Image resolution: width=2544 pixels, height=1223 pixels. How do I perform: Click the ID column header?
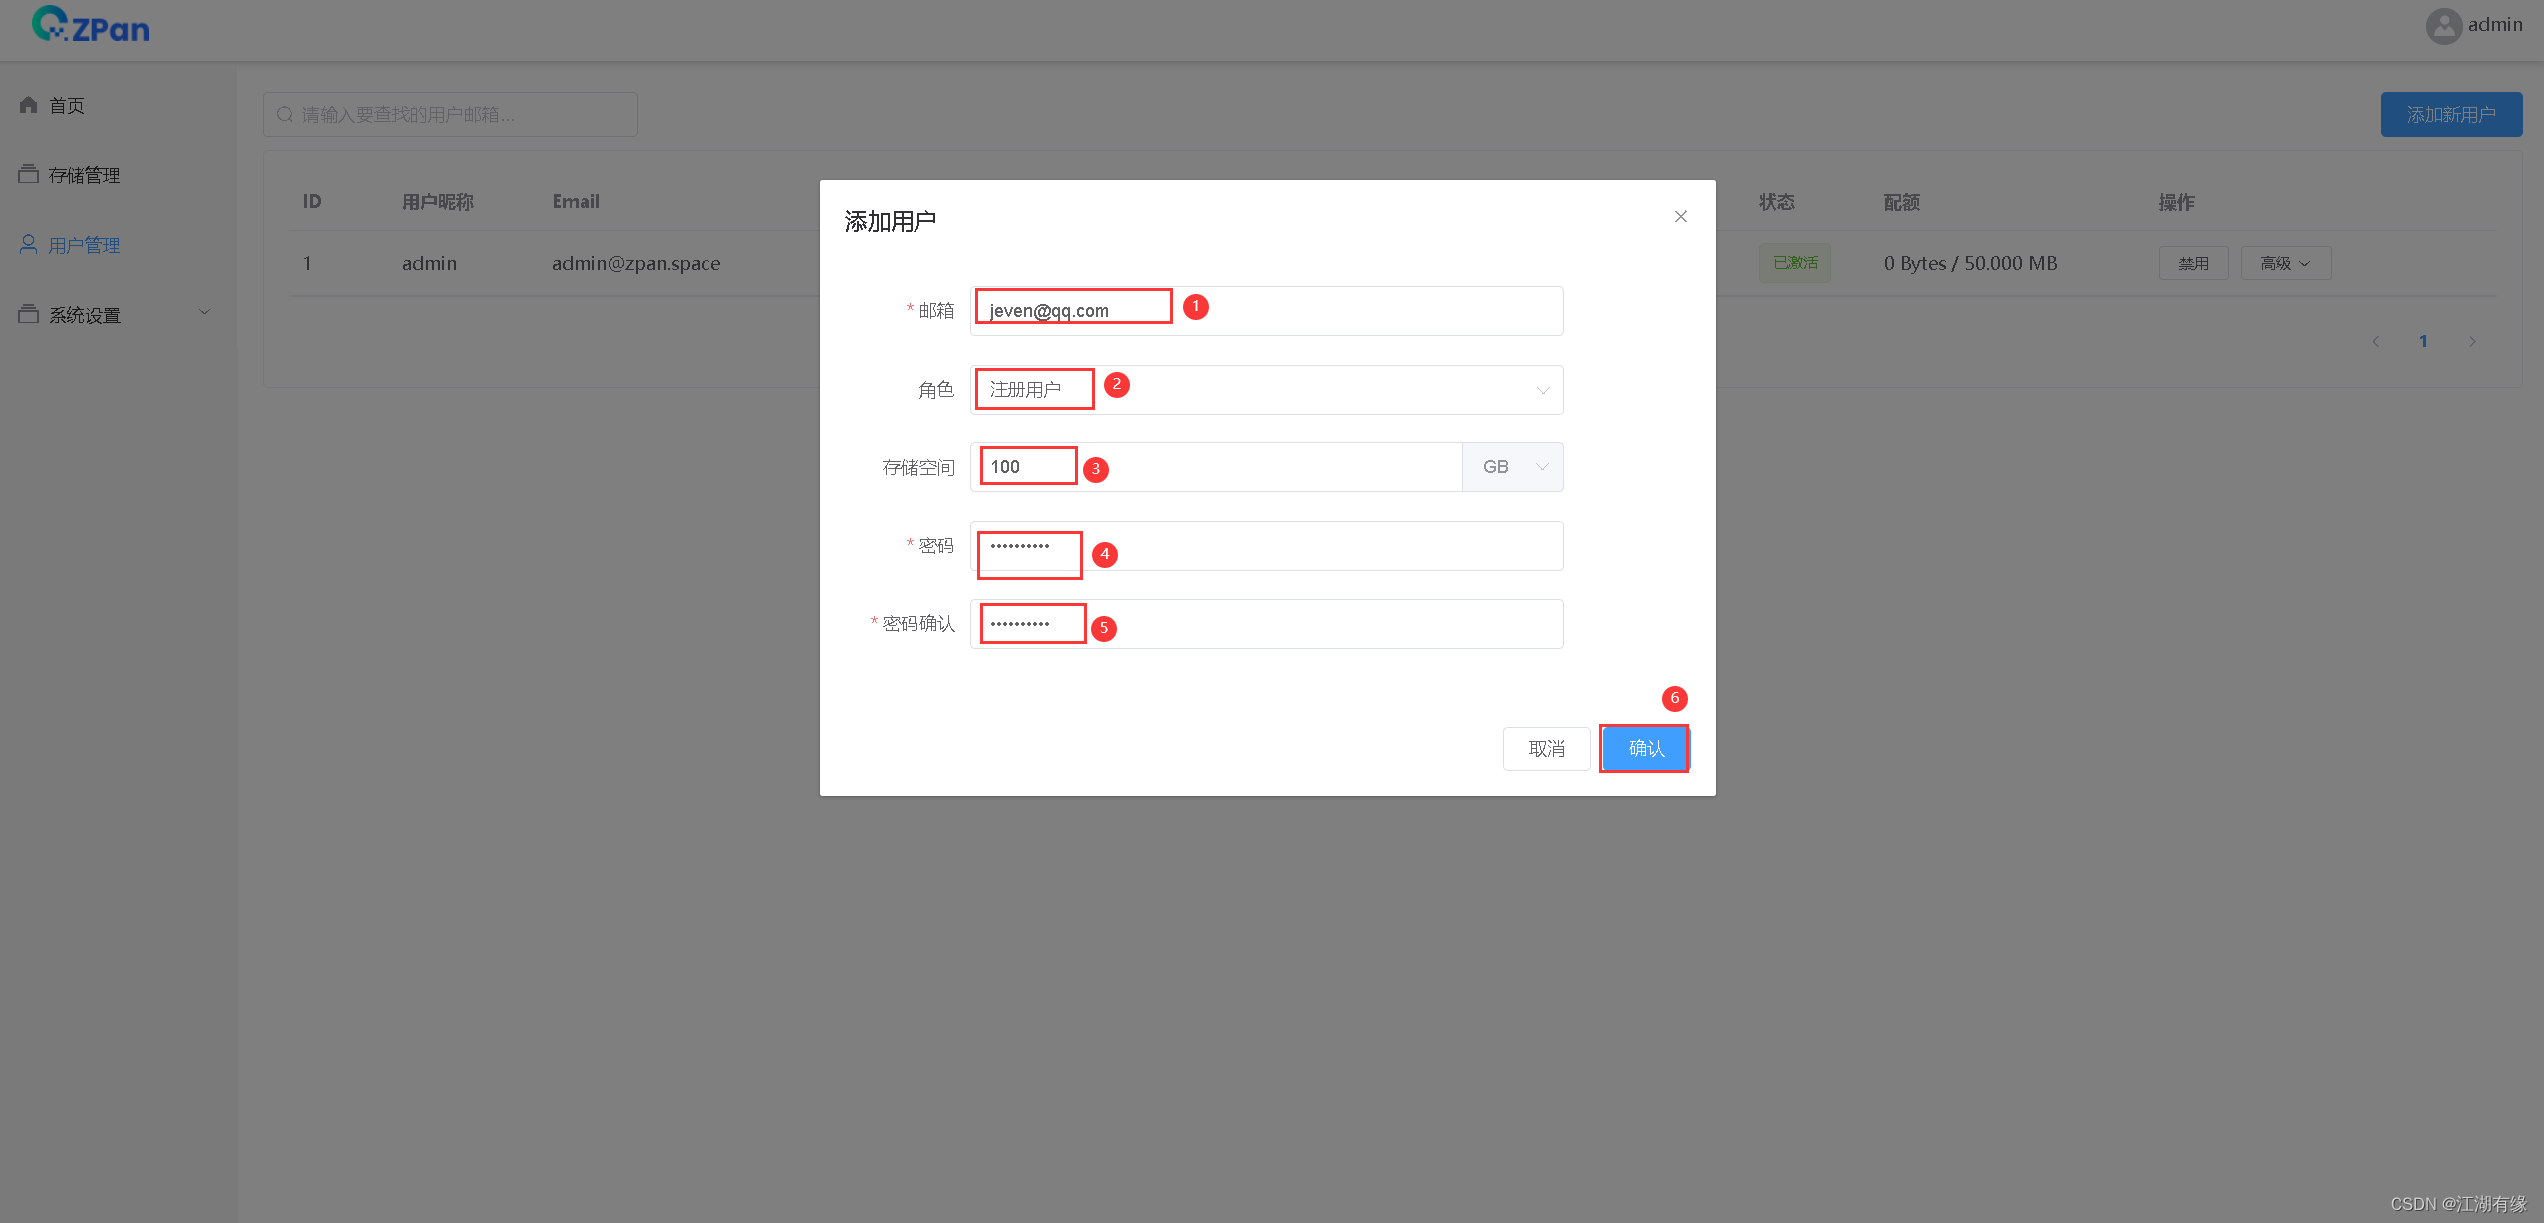312,202
